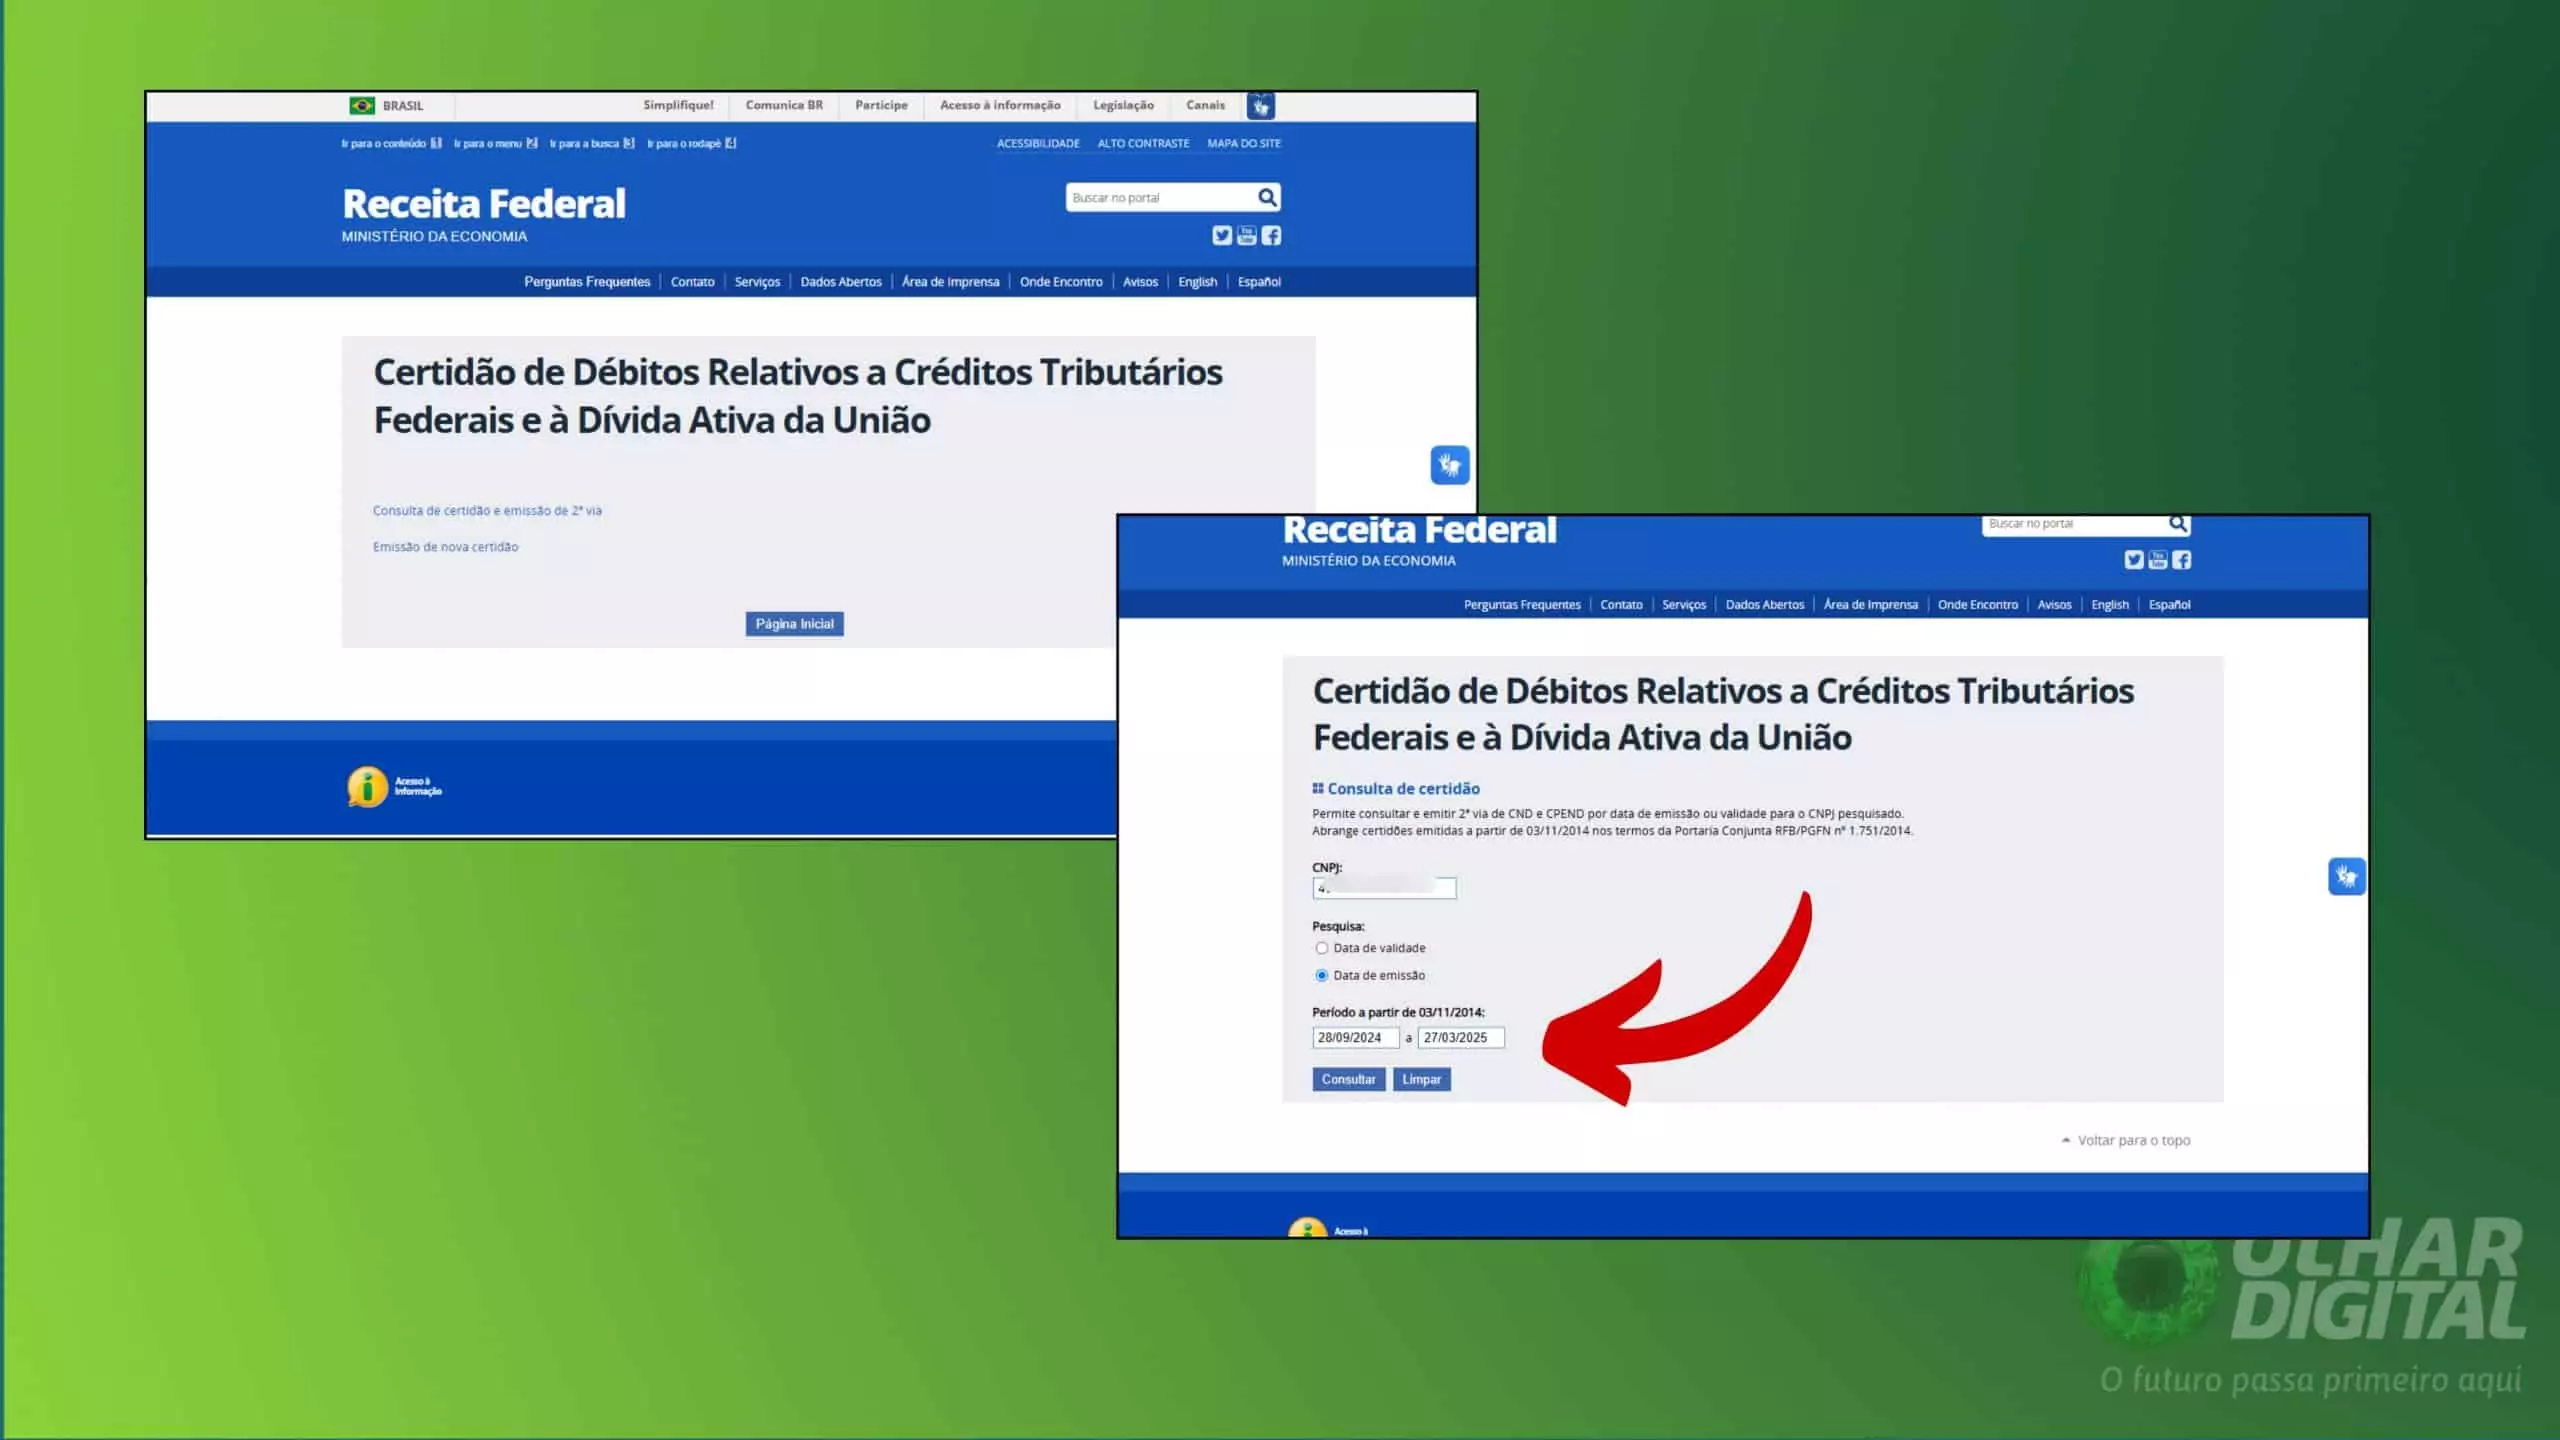Click Avisos in back window menu
The image size is (2560, 1440).
click(1140, 282)
